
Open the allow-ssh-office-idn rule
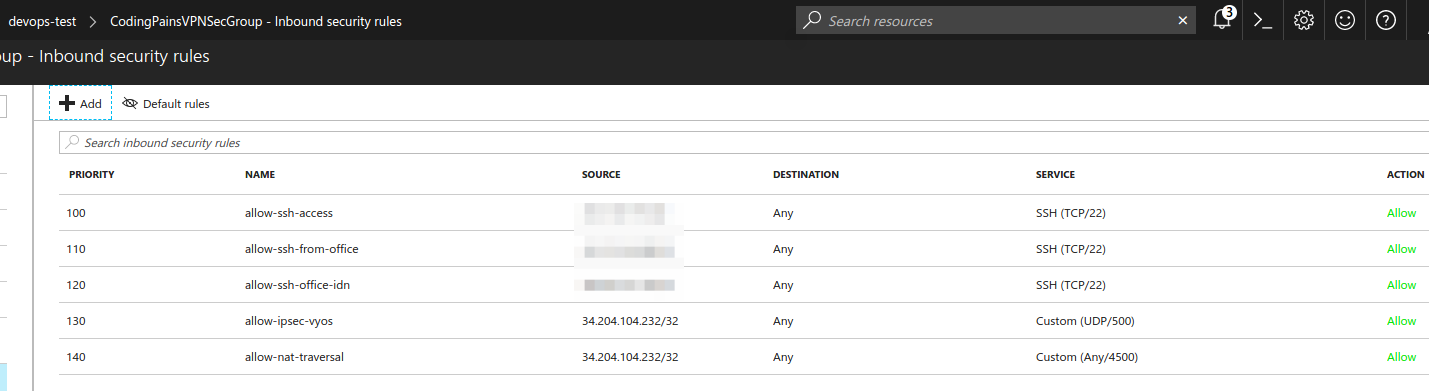(x=297, y=285)
